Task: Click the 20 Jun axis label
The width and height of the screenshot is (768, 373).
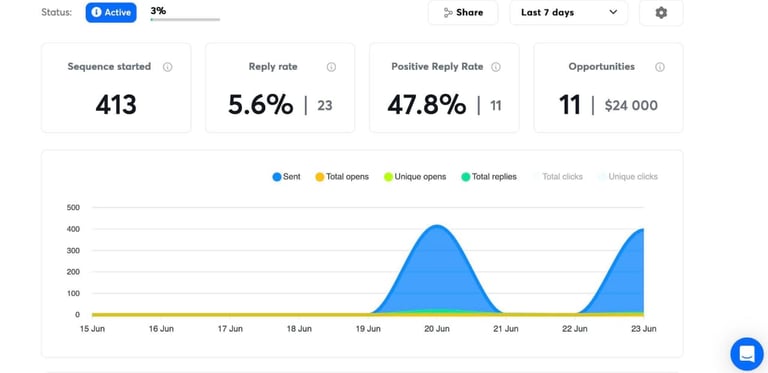Action: 437,329
